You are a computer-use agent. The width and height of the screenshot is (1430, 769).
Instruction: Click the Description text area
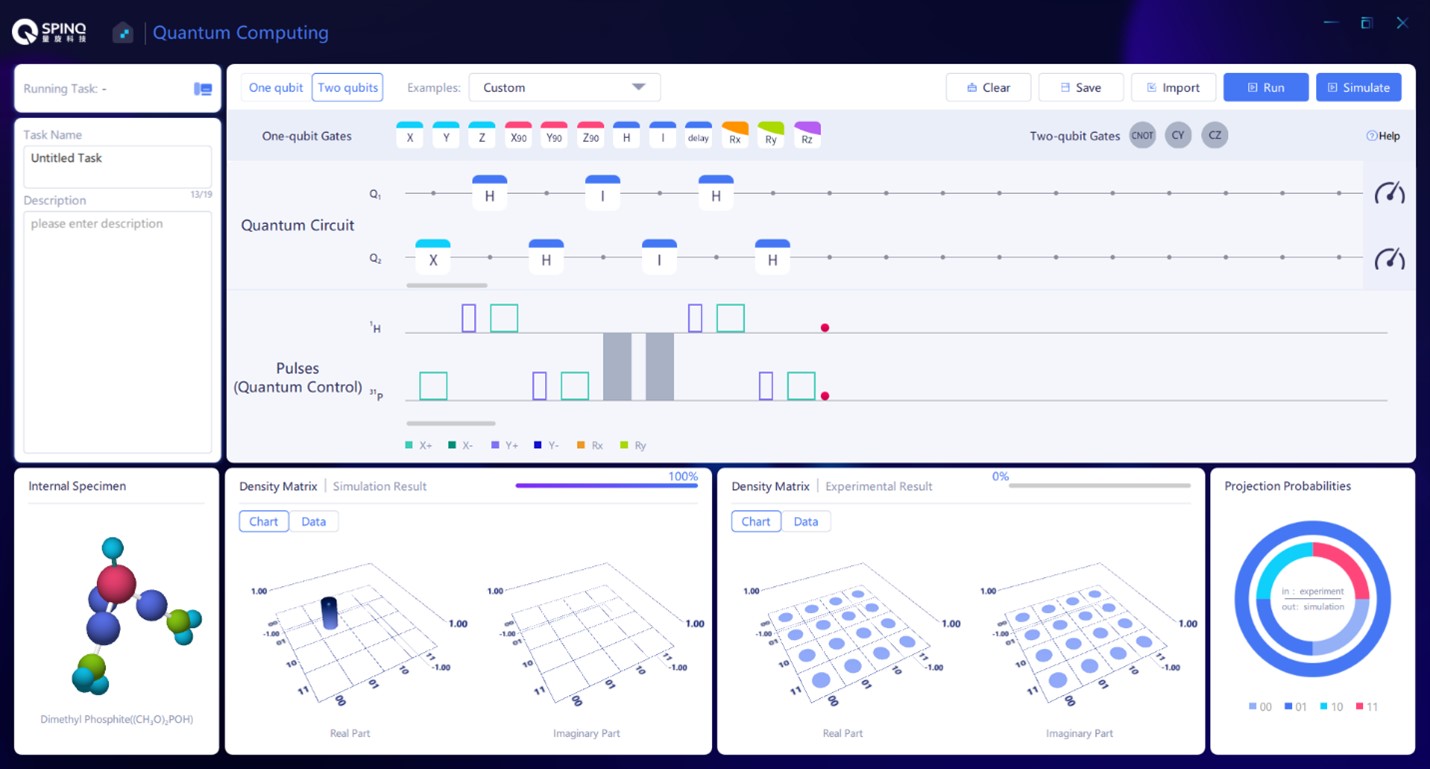pos(118,332)
